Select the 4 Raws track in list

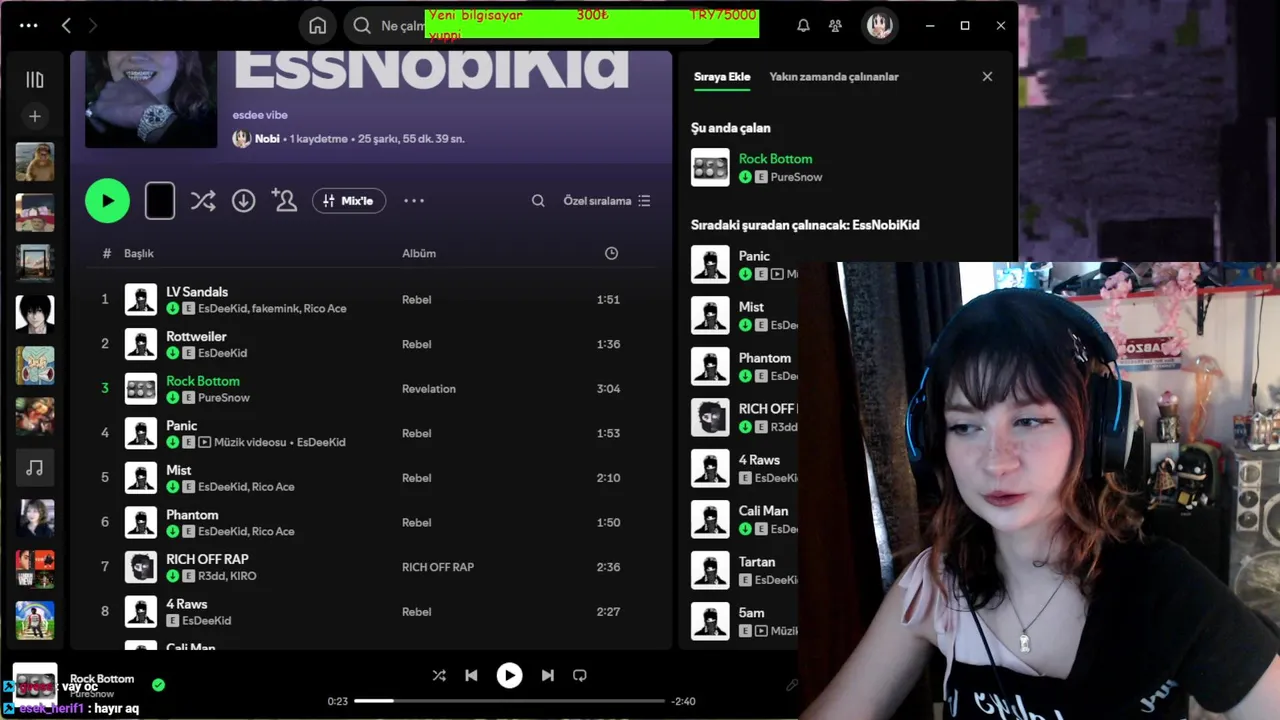coord(187,604)
